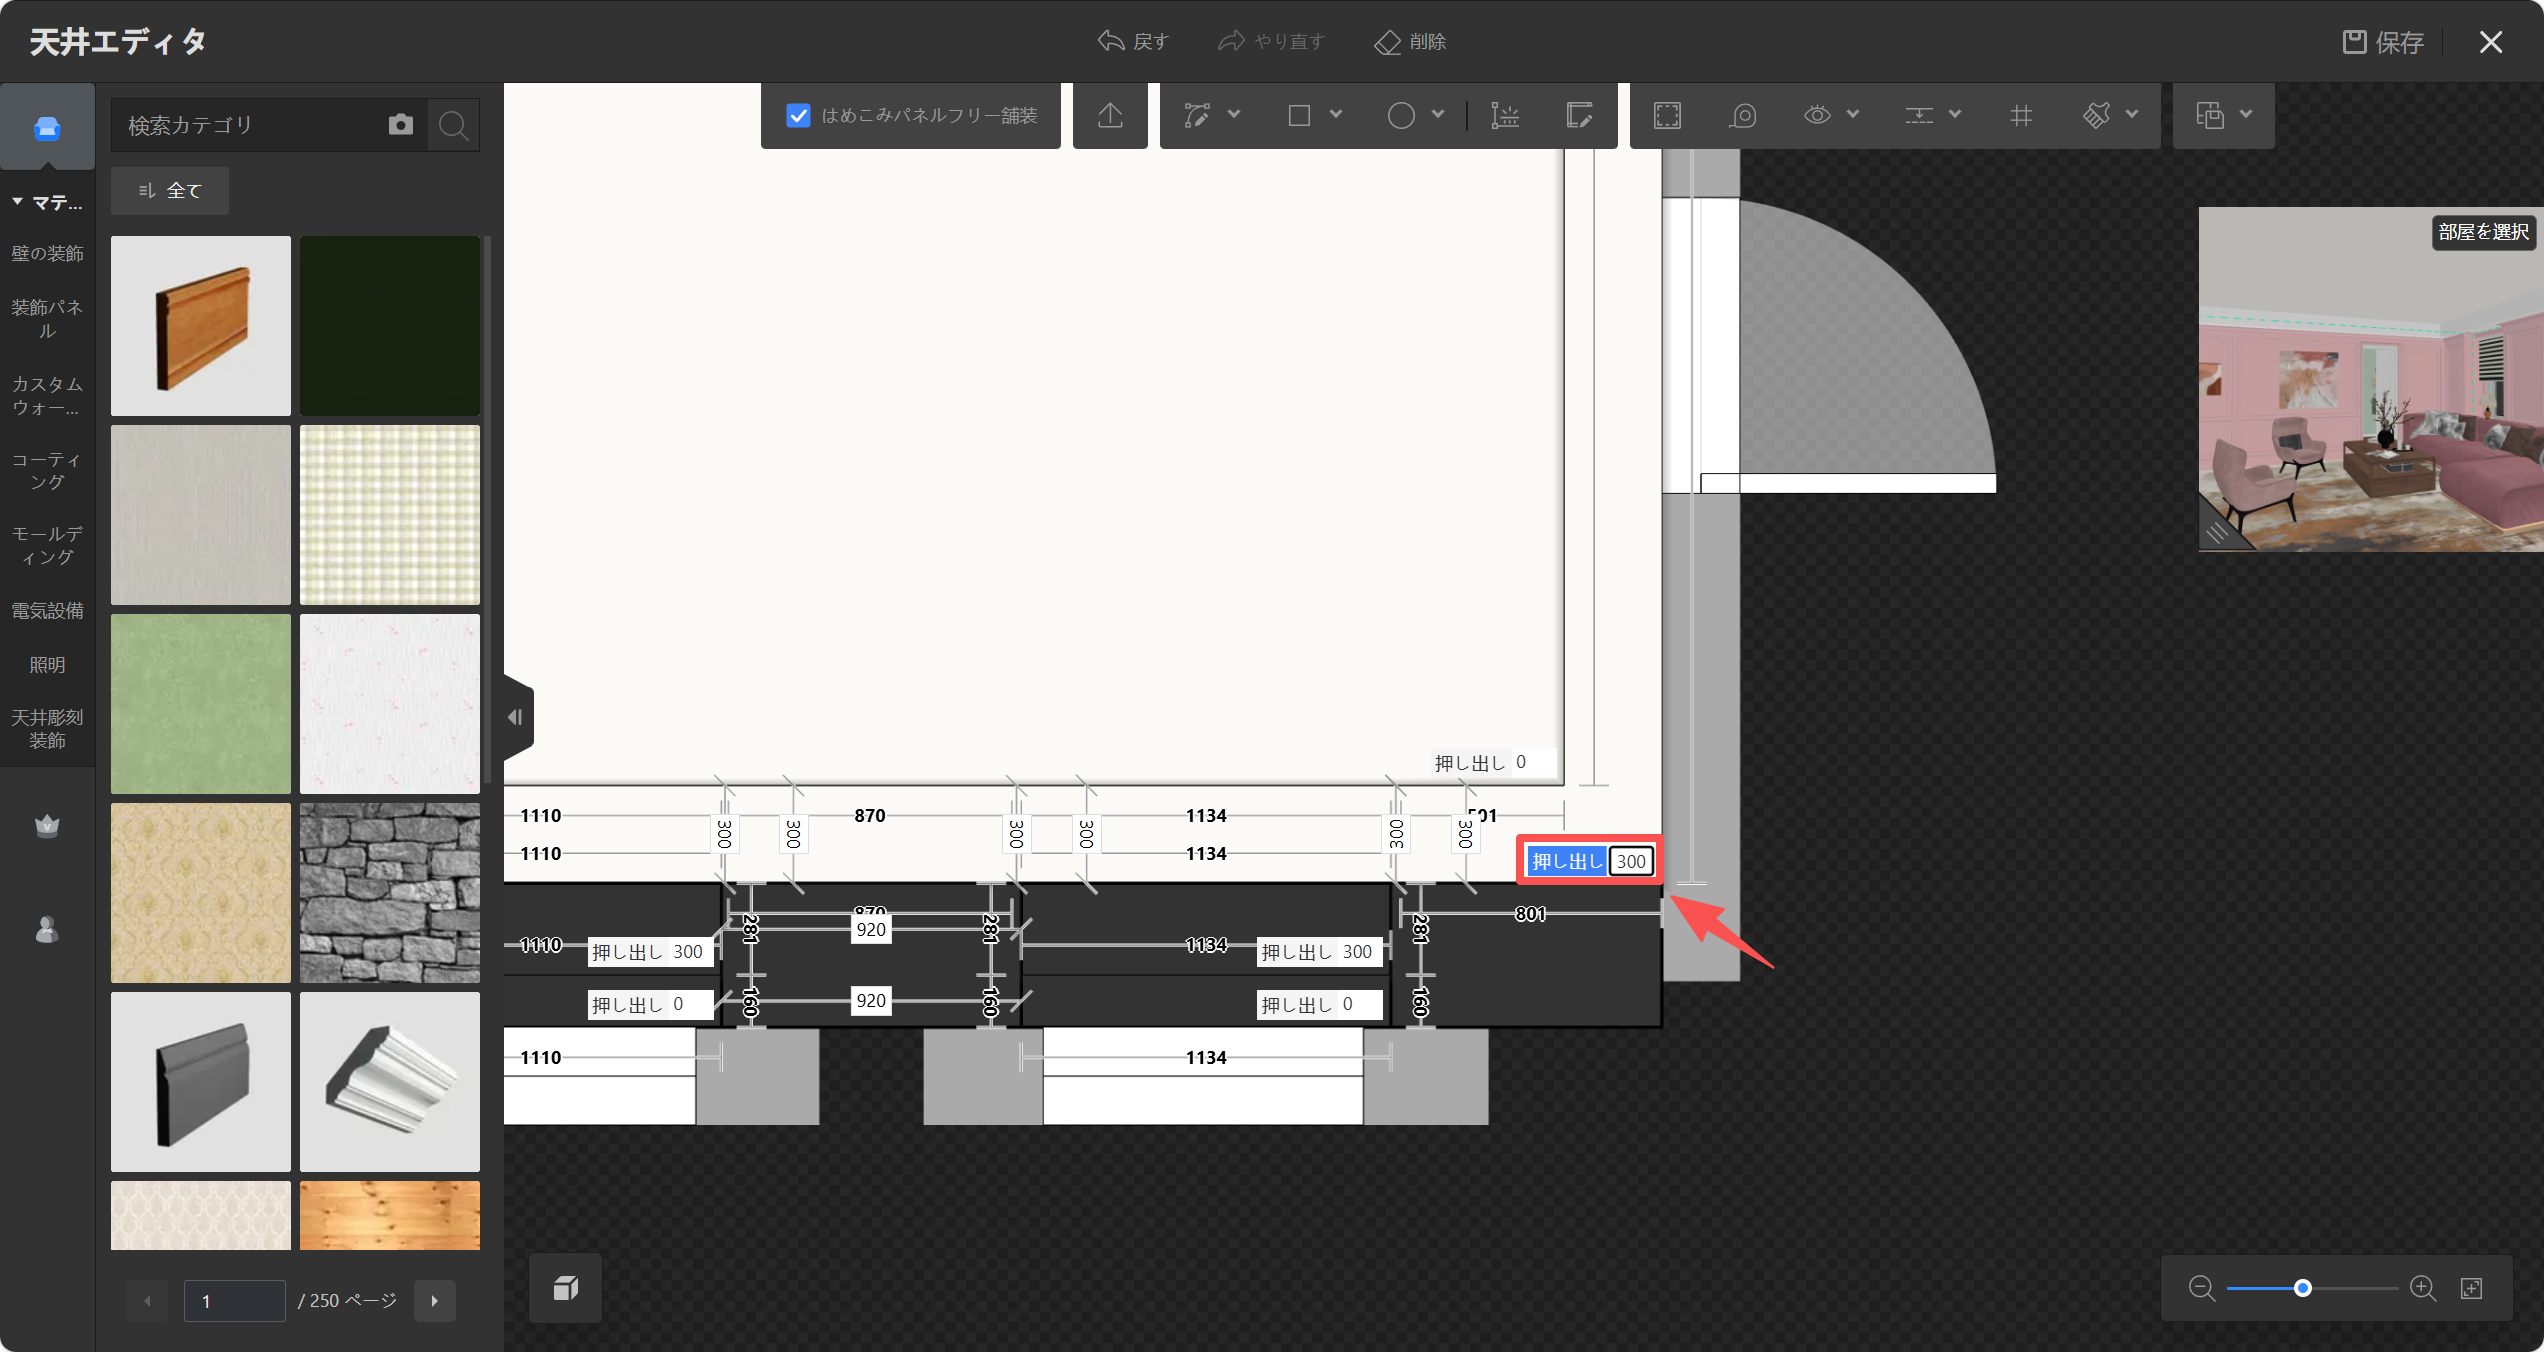Screen dimensions: 2544x1352
Task: Select the brown wooden baseboard thumbnail
Action: tap(201, 326)
